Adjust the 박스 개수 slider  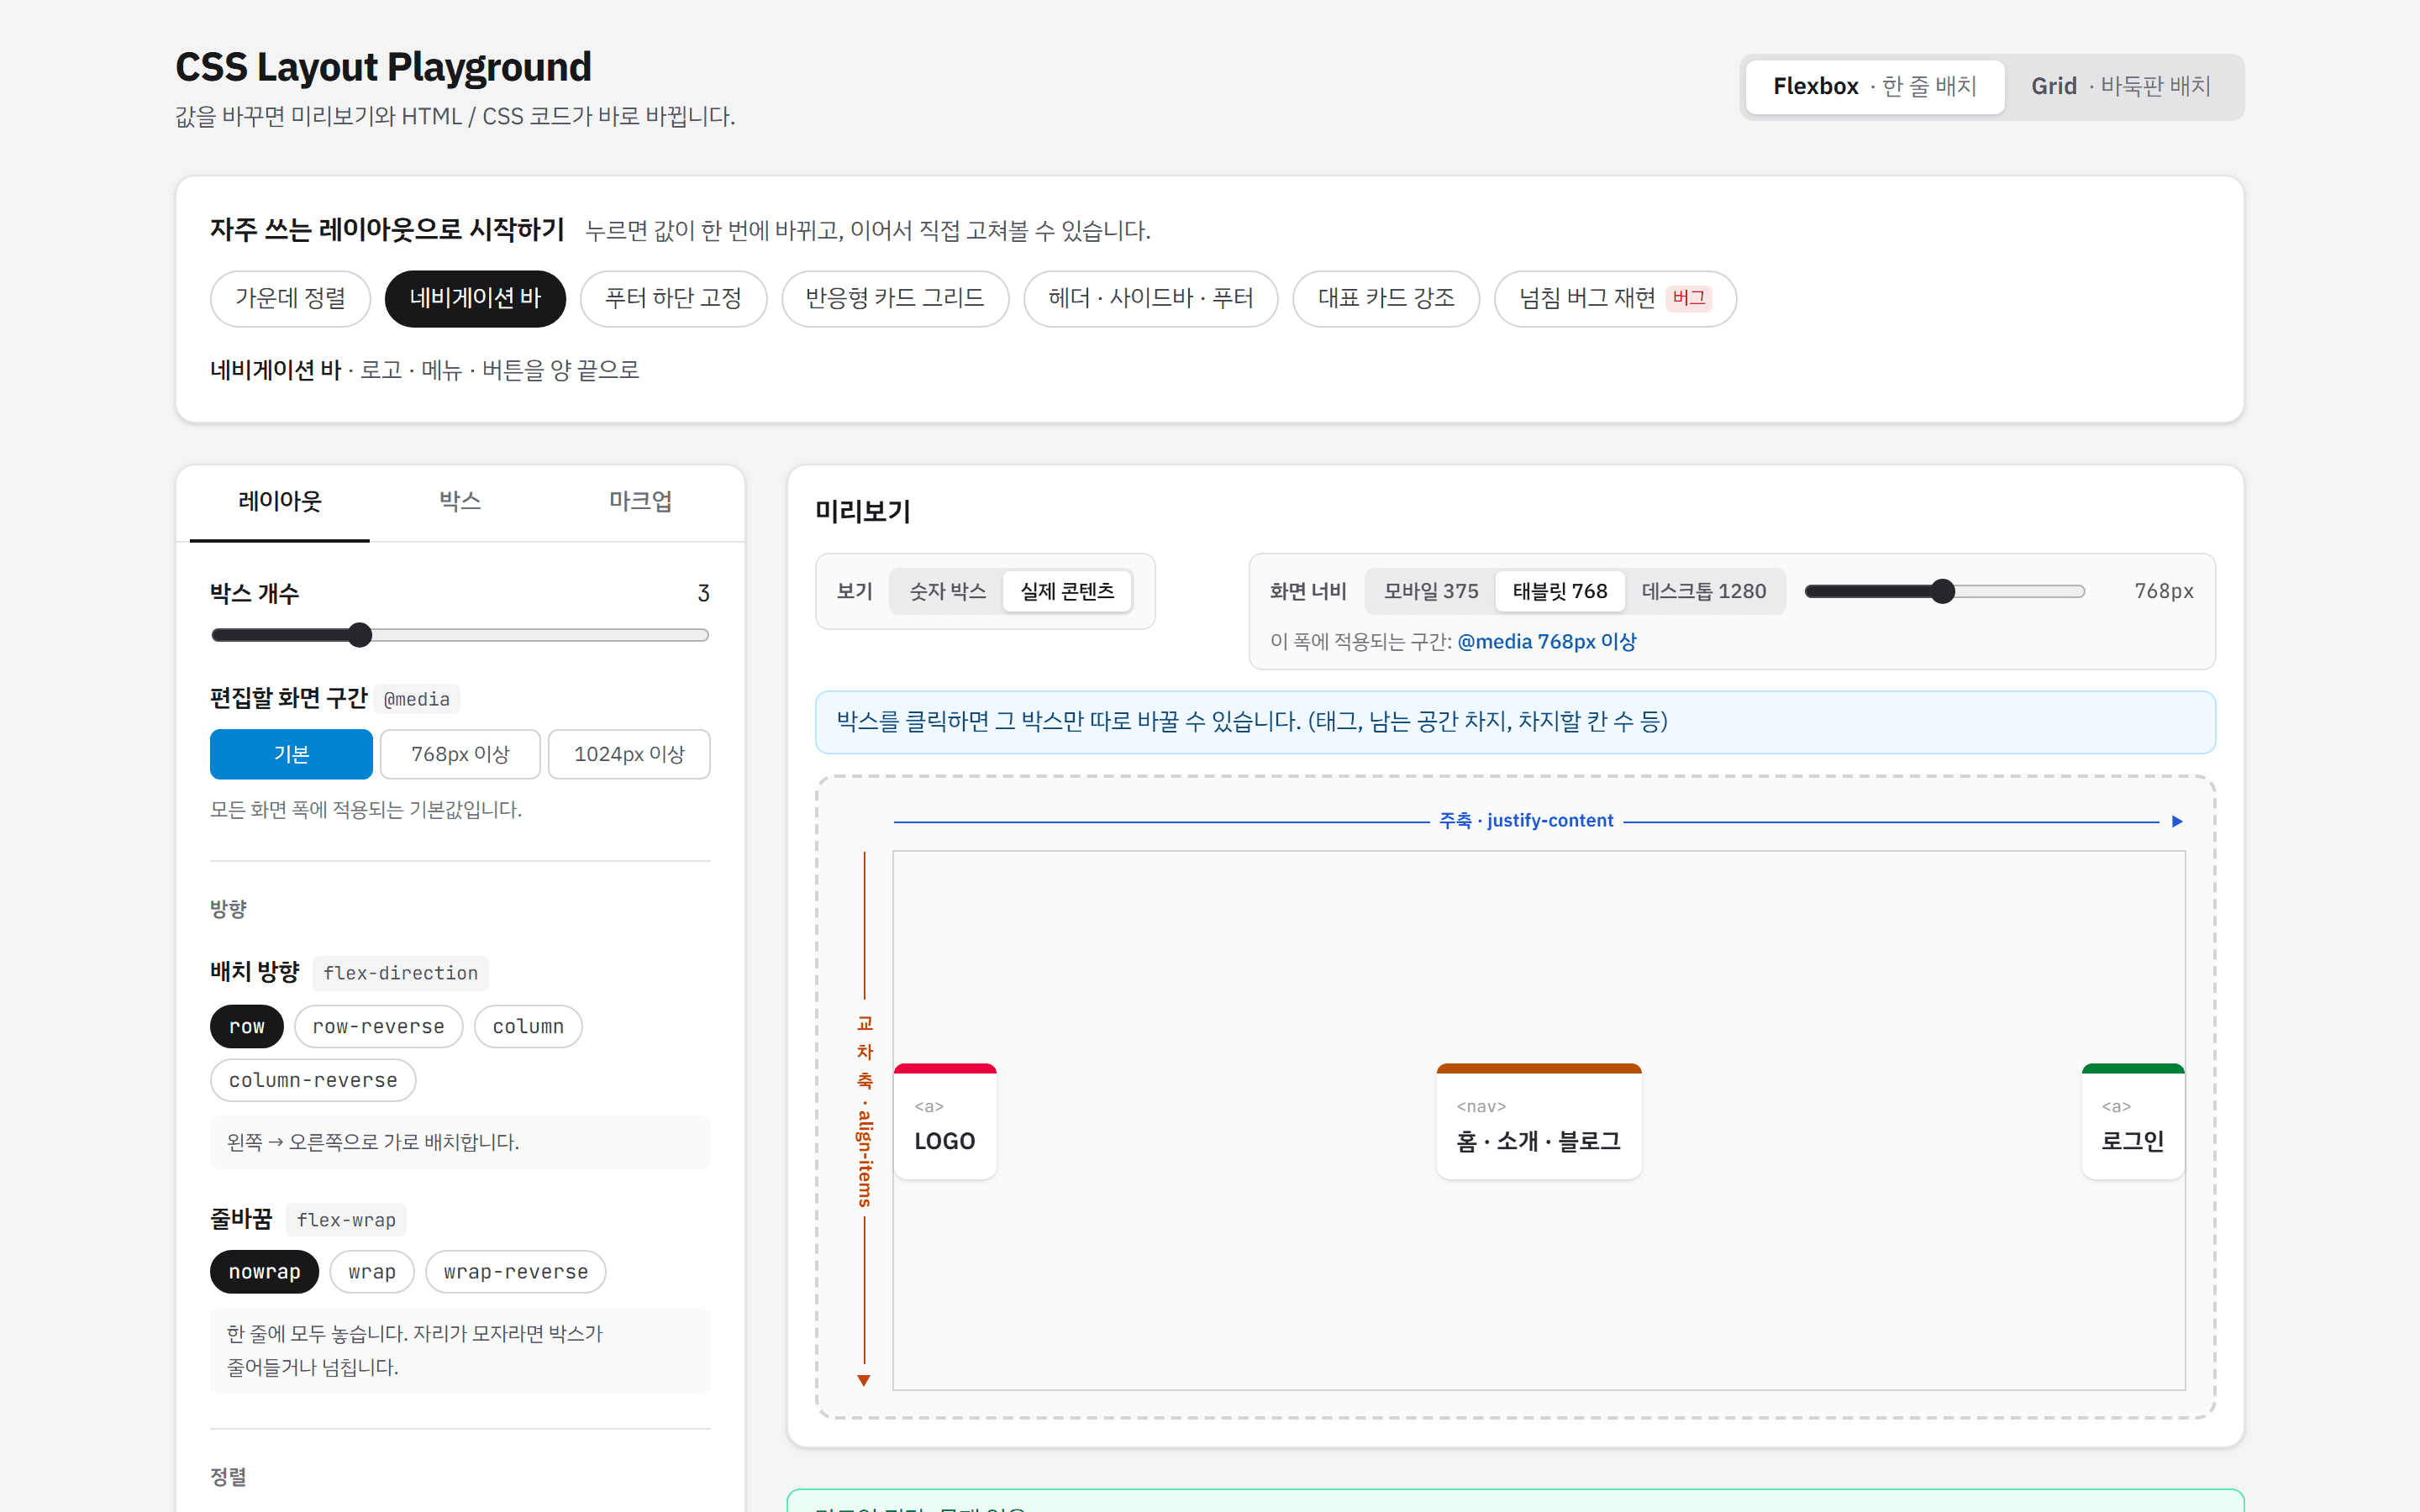point(460,635)
